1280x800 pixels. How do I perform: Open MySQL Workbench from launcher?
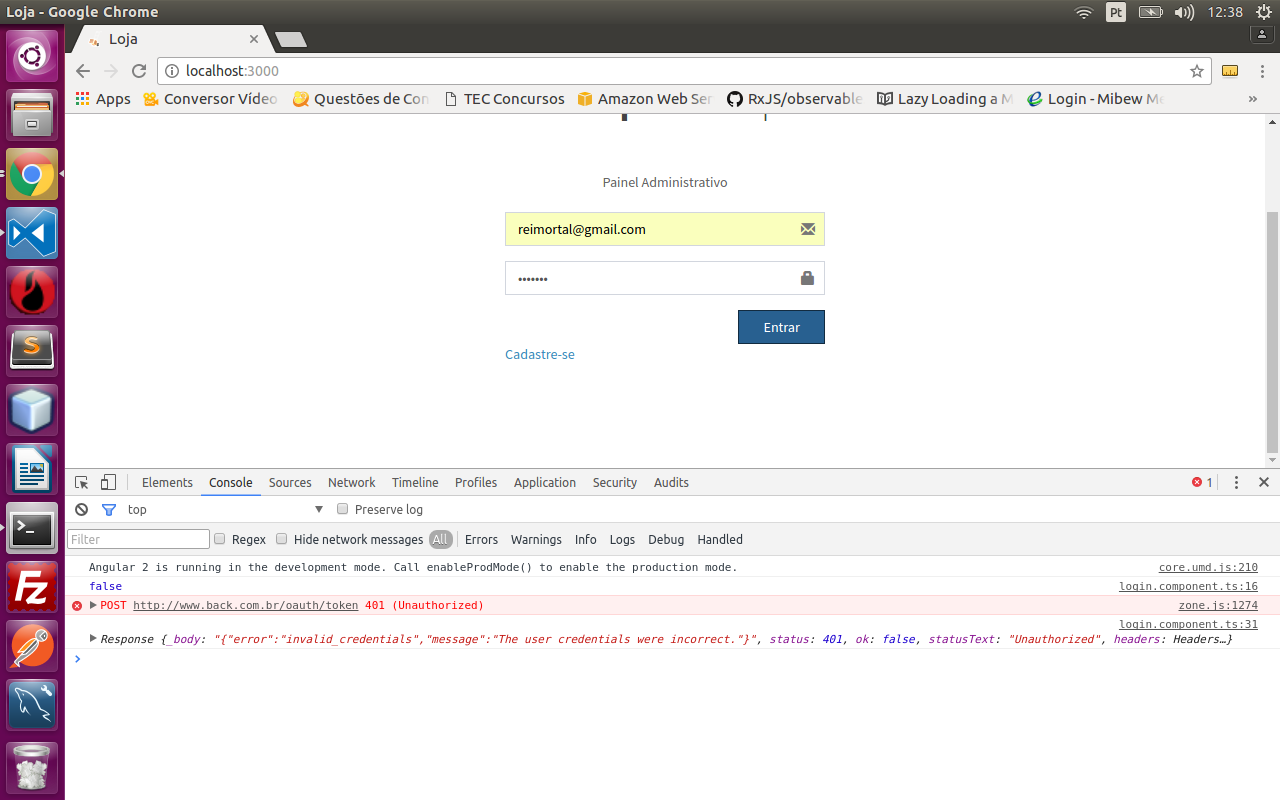tap(32, 705)
